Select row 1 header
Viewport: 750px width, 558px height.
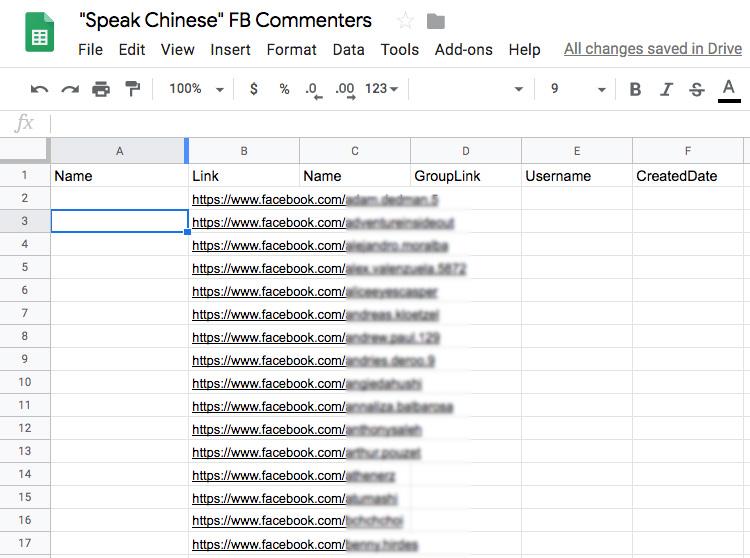(24, 175)
